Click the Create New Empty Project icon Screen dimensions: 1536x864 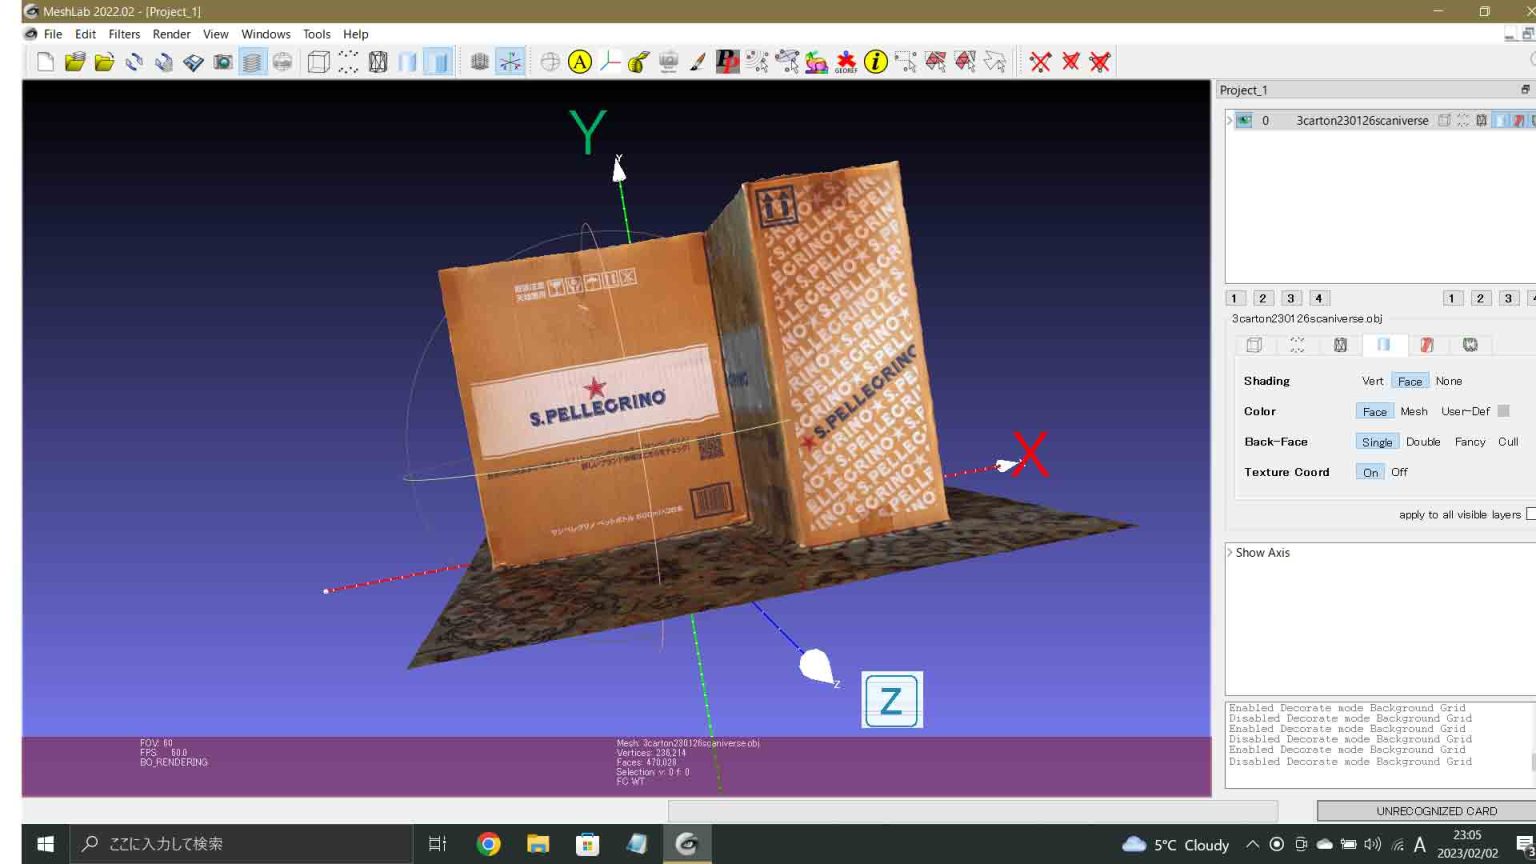[x=45, y=61]
